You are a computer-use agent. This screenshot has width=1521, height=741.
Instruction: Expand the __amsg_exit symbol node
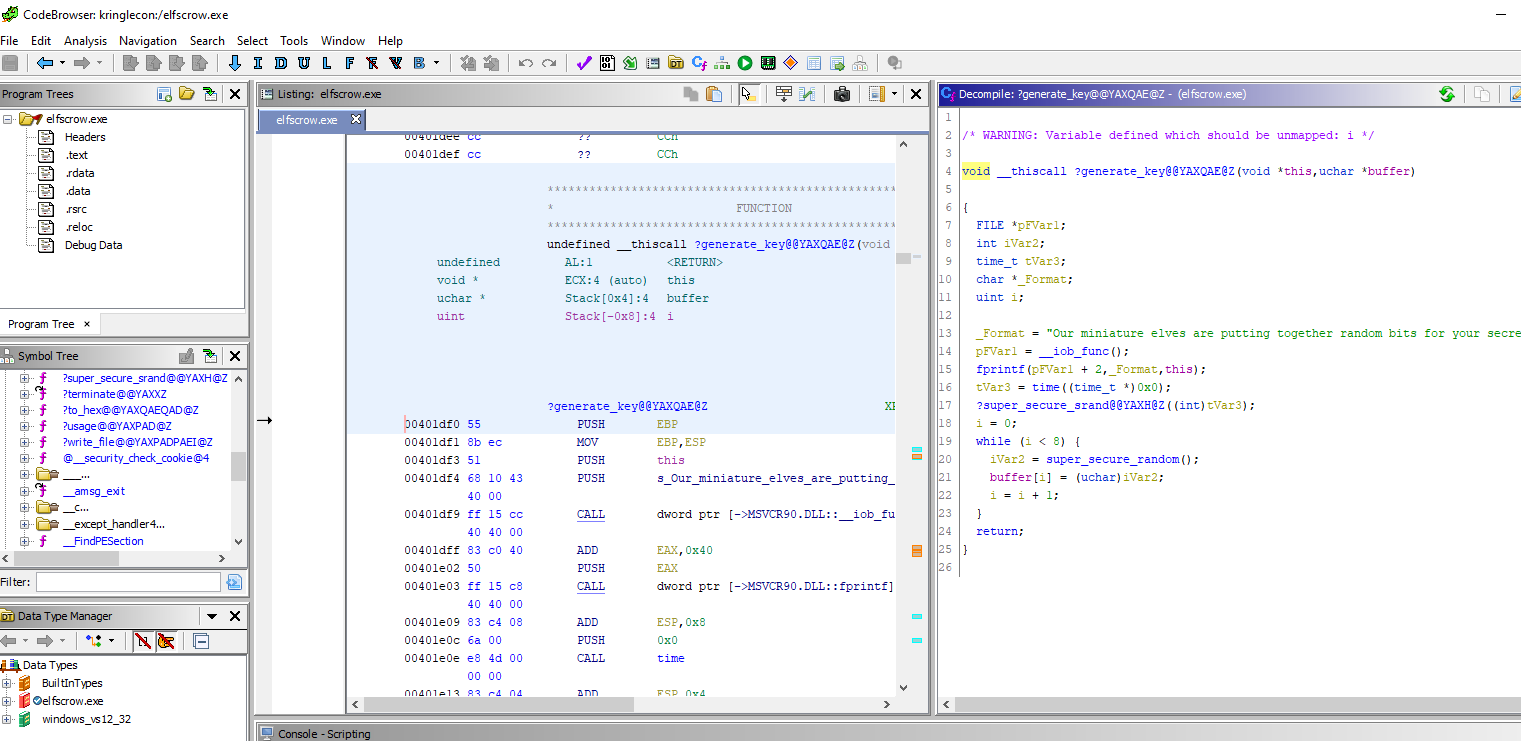25,491
